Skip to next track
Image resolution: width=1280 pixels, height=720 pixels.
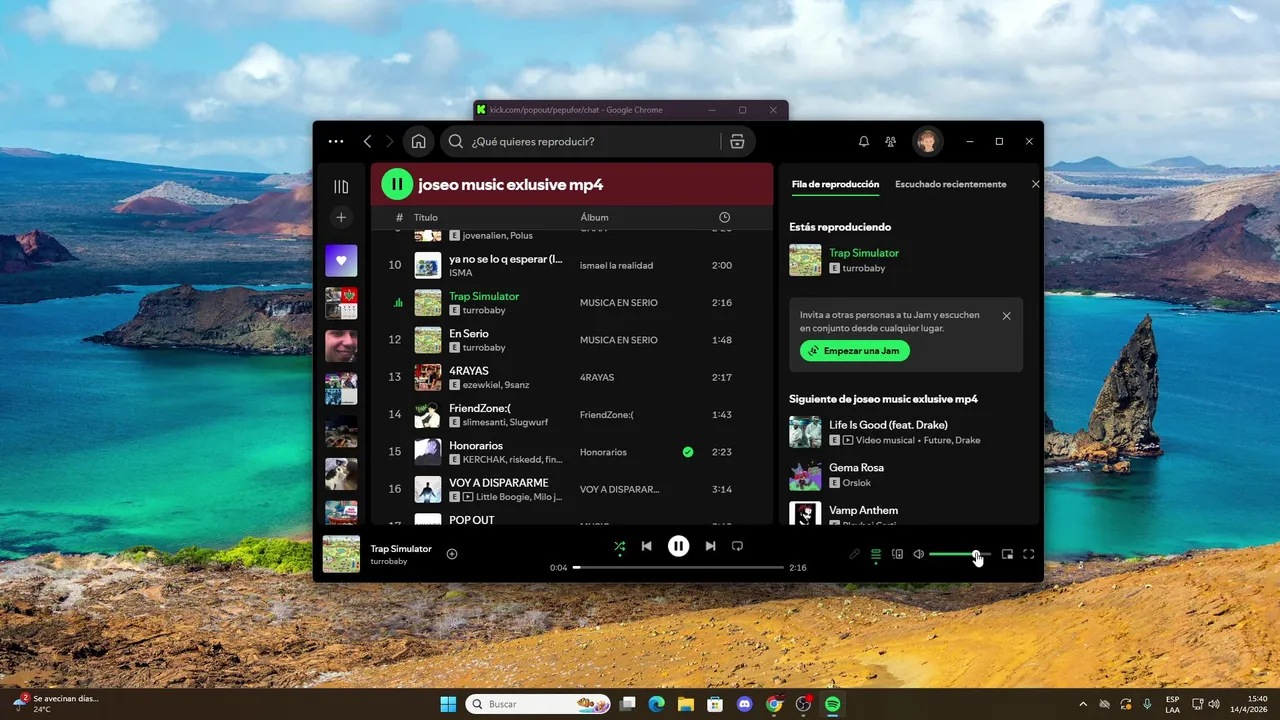(710, 546)
